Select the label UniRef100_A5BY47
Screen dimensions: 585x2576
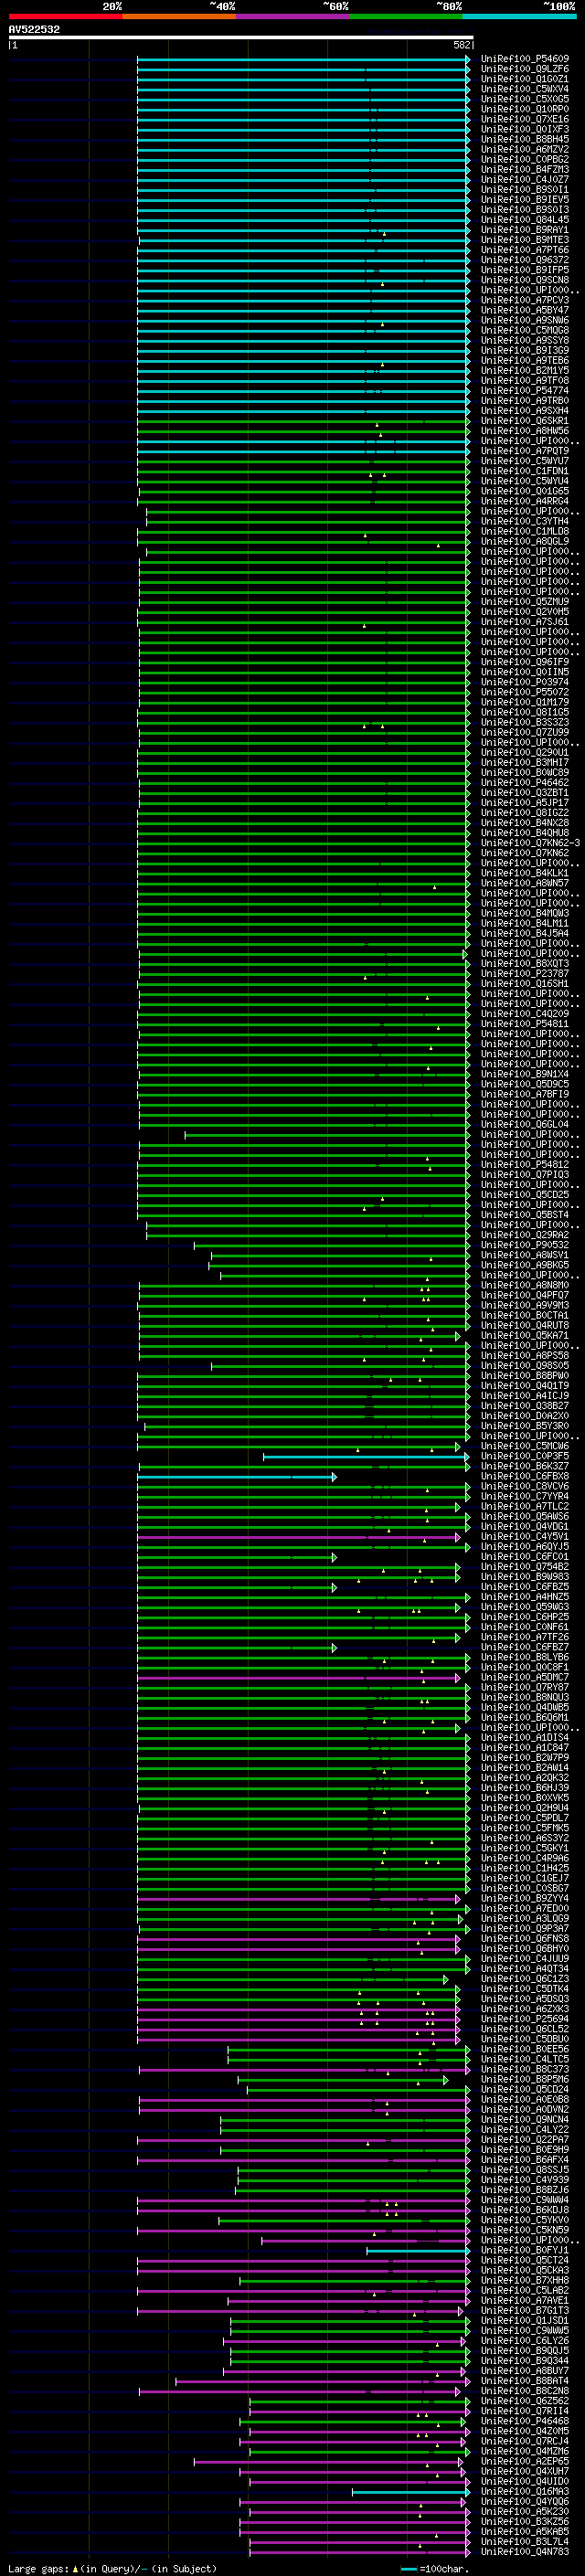524,310
